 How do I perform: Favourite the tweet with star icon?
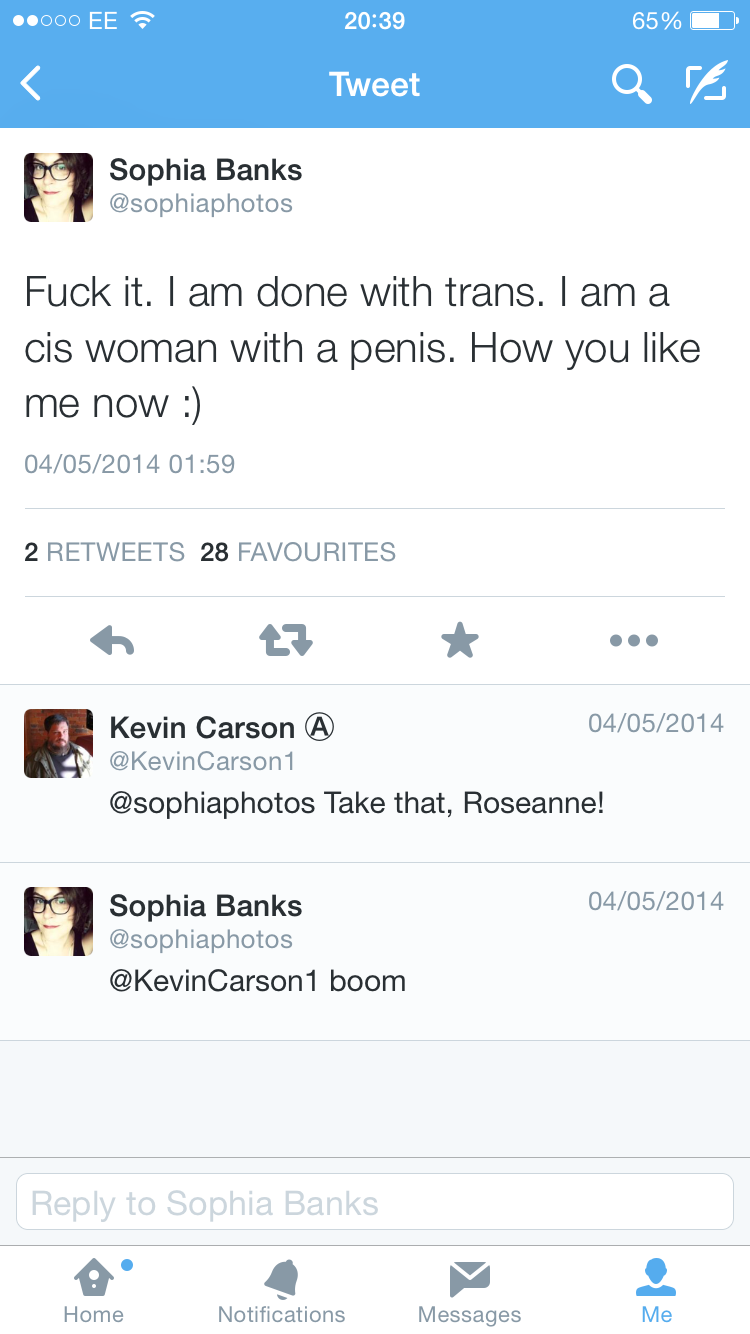pyautogui.click(x=460, y=640)
